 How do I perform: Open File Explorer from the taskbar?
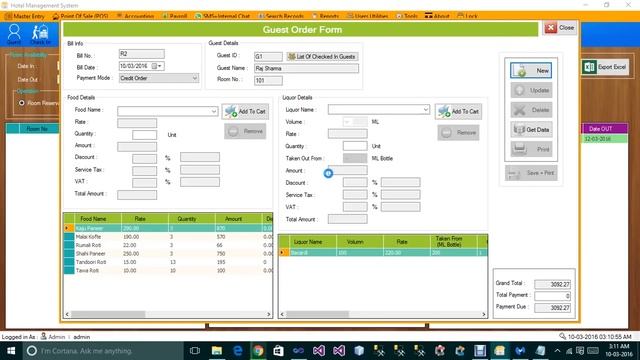click(x=217, y=351)
